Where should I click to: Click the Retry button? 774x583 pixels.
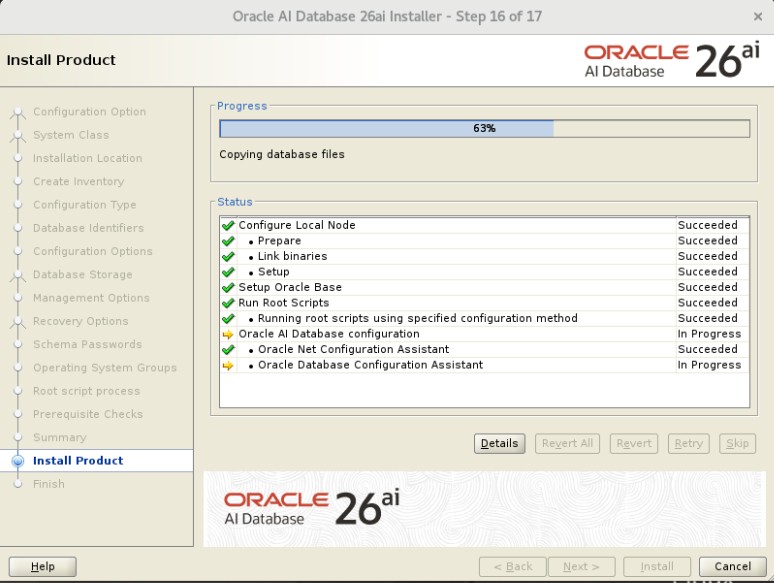click(x=689, y=443)
